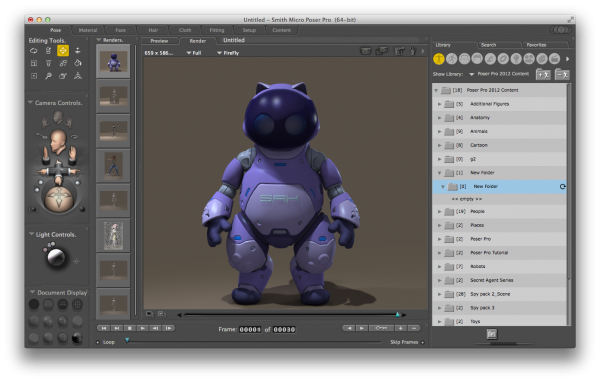Select the magnifier View tool
This screenshot has height=382, width=600.
48,76
